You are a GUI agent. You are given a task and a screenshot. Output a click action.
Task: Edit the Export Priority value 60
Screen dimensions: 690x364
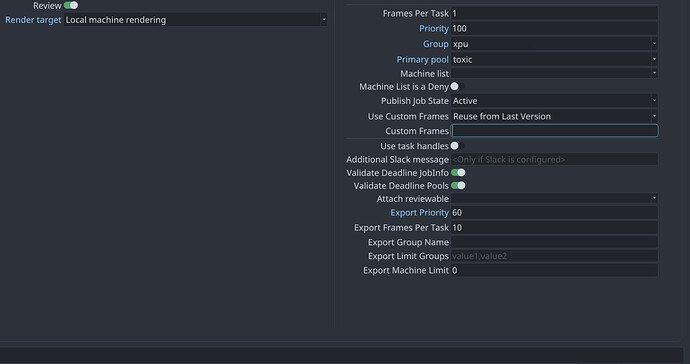coord(554,213)
